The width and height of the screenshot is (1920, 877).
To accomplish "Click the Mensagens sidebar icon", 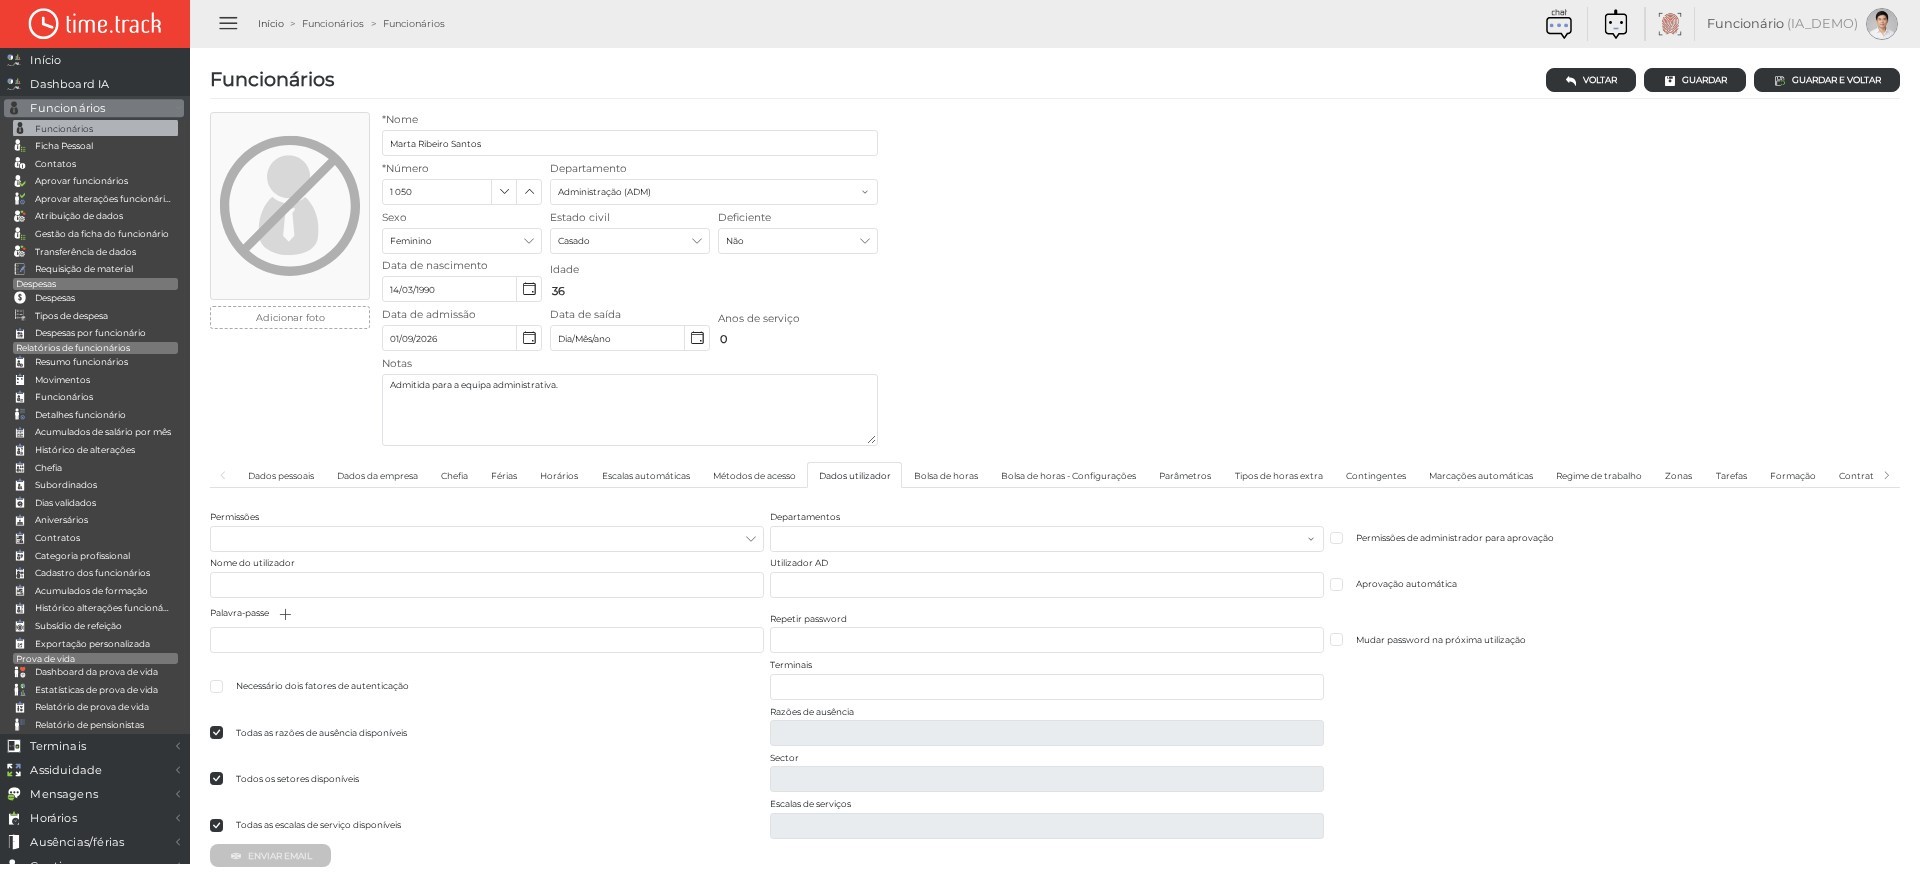I will 14,794.
